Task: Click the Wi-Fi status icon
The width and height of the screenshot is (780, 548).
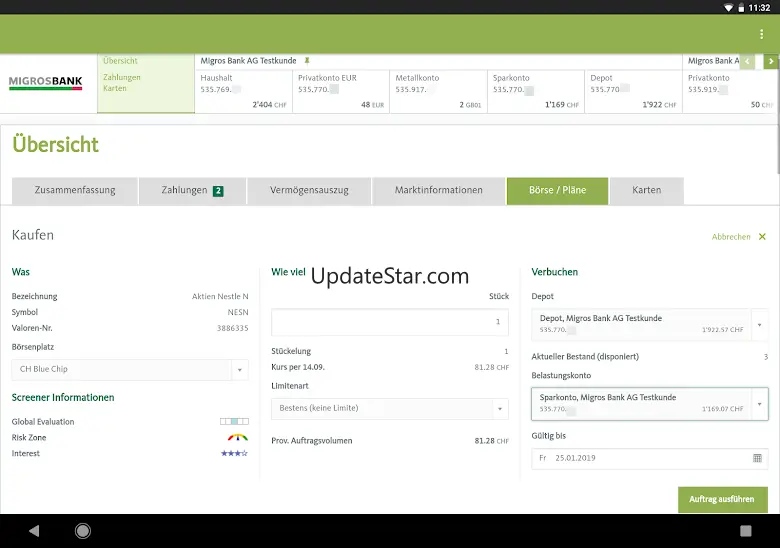Action: coord(728,7)
